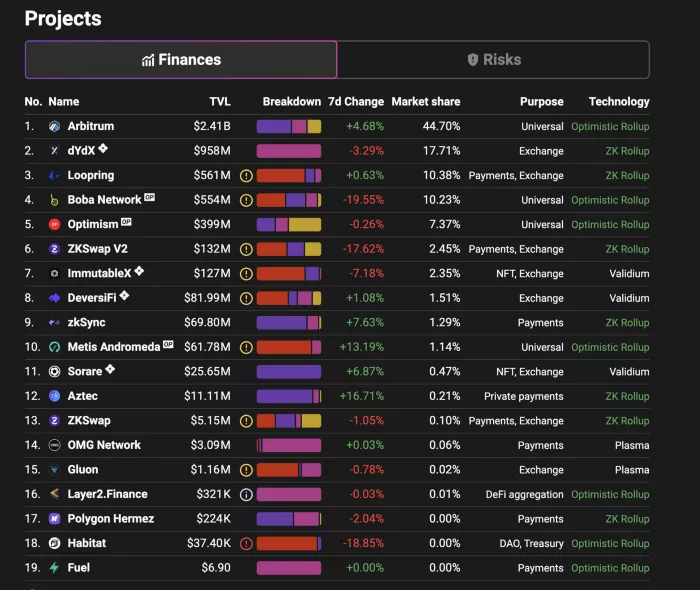The image size is (700, 590).
Task: Click the OP badge next to Optimism
Action: (126, 222)
